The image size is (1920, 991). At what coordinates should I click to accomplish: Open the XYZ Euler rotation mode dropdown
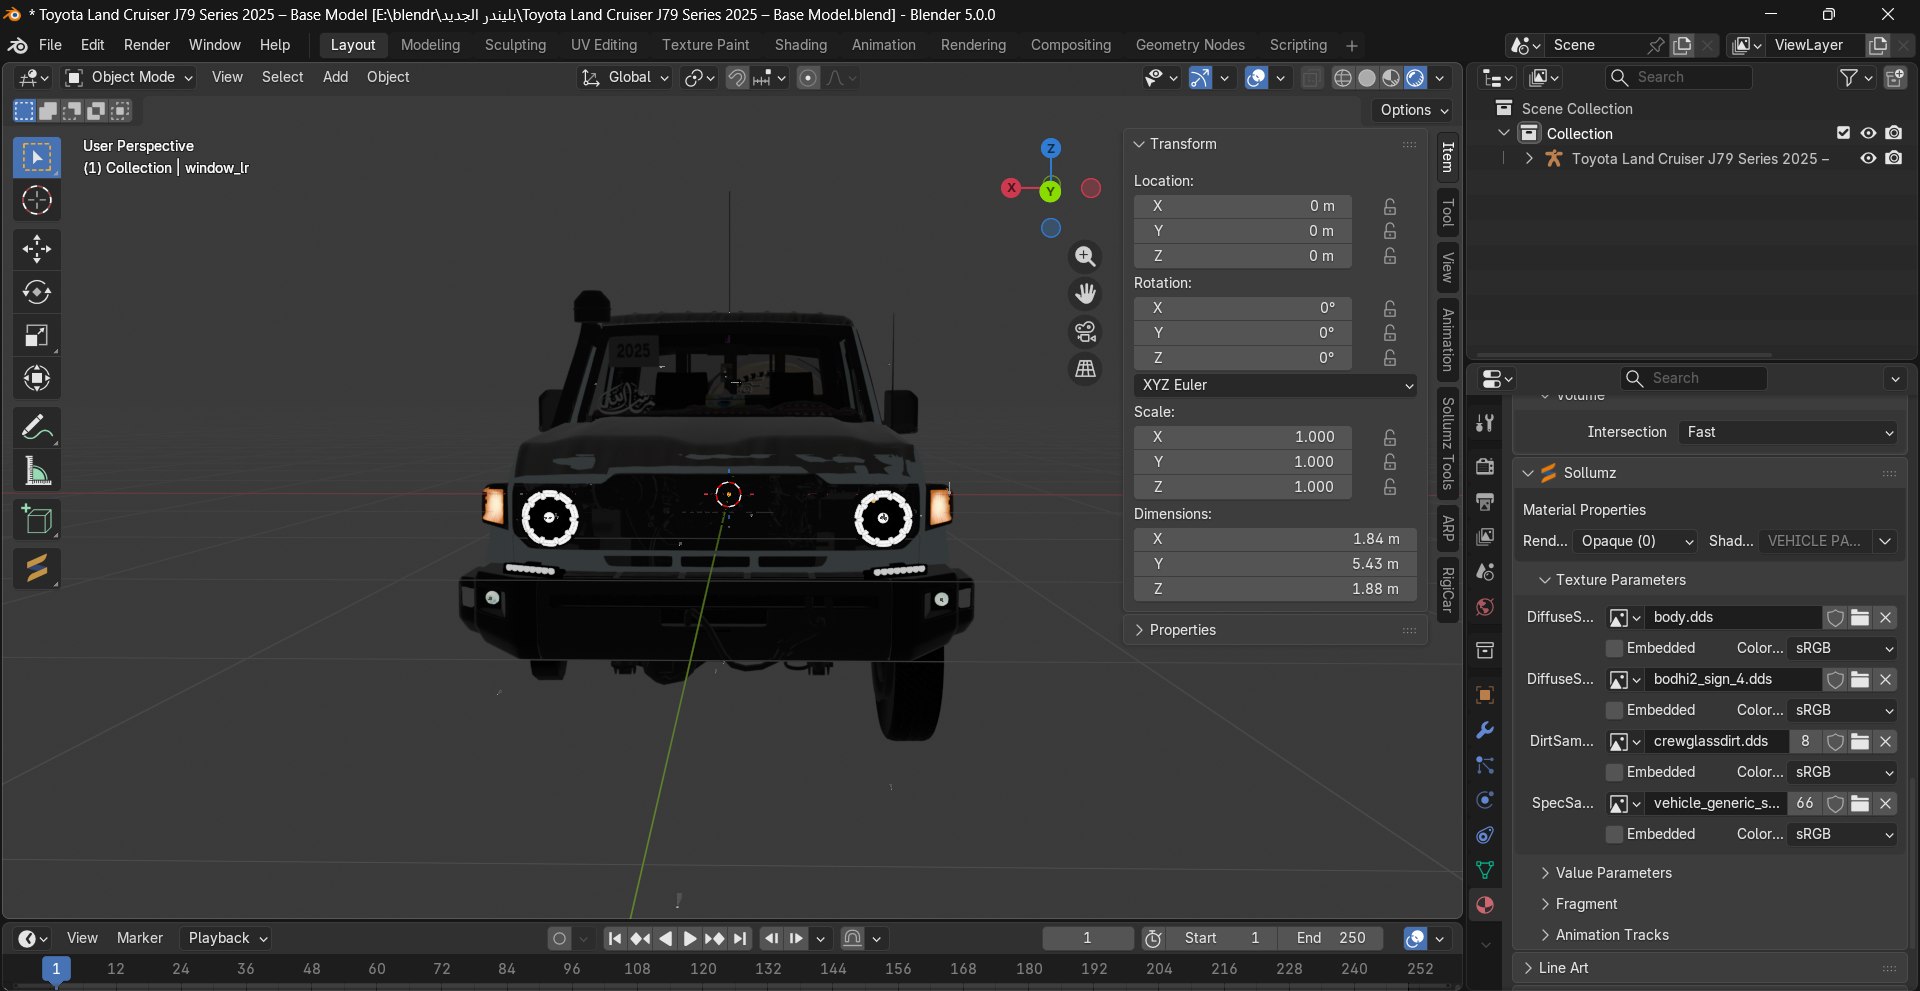tap(1275, 385)
